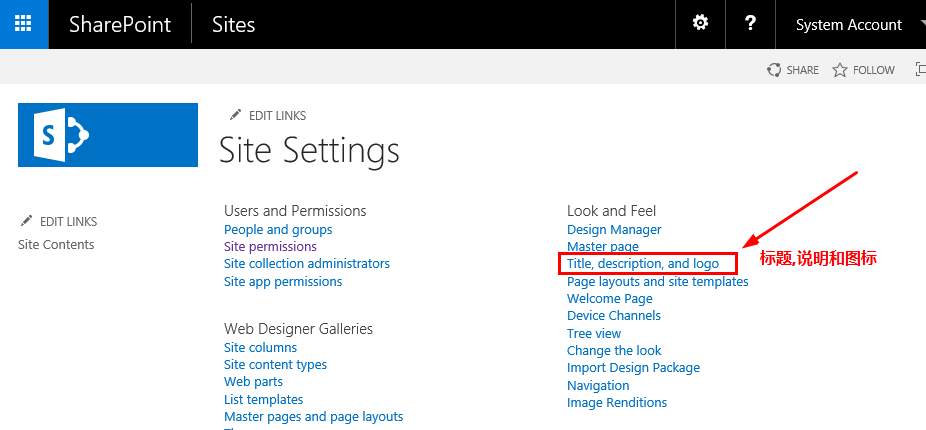926x430 pixels.
Task: Go to the Master page settings
Action: click(x=603, y=246)
